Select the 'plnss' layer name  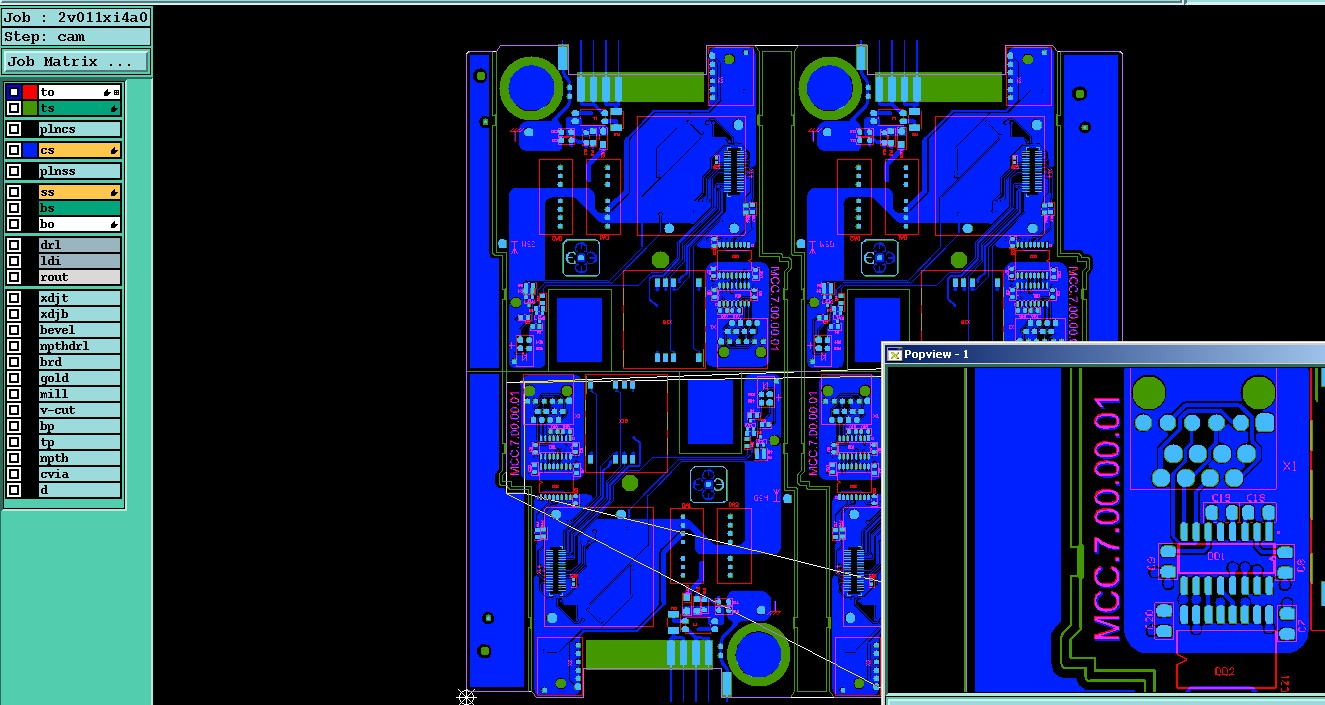click(80, 171)
